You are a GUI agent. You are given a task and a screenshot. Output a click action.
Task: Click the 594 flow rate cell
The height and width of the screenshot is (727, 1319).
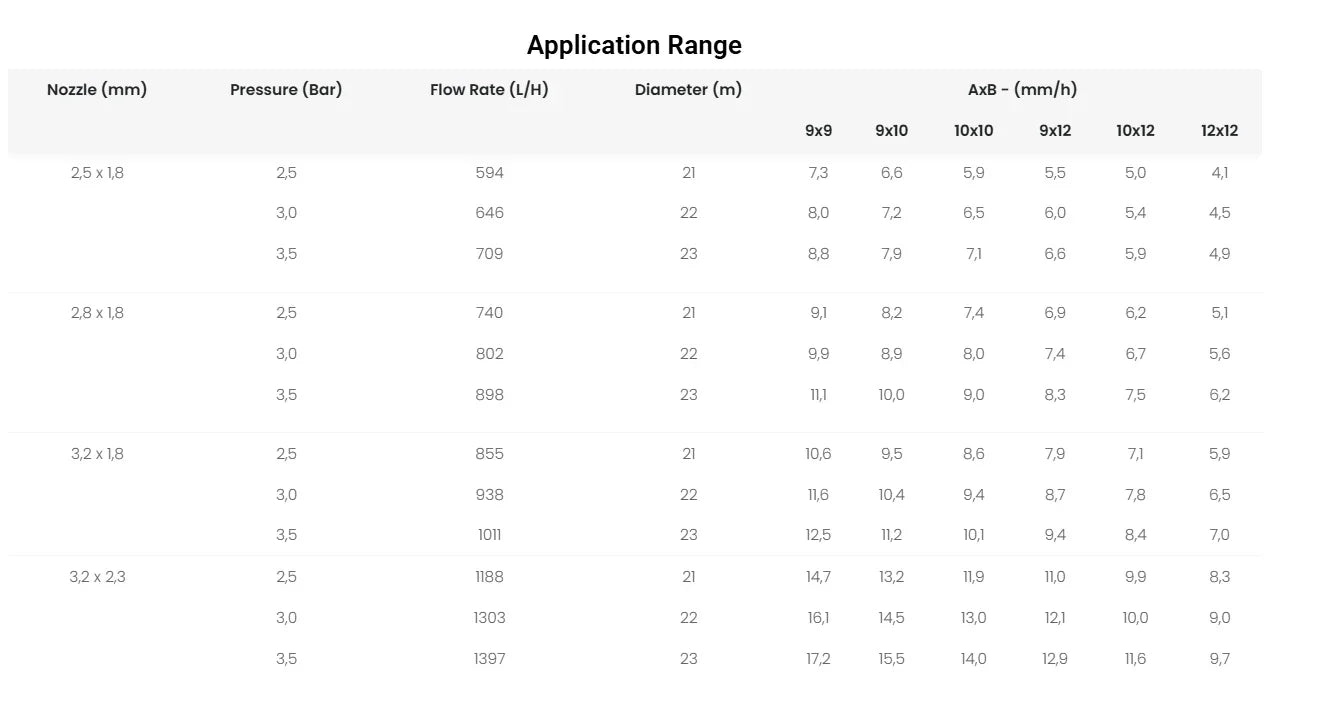click(489, 173)
